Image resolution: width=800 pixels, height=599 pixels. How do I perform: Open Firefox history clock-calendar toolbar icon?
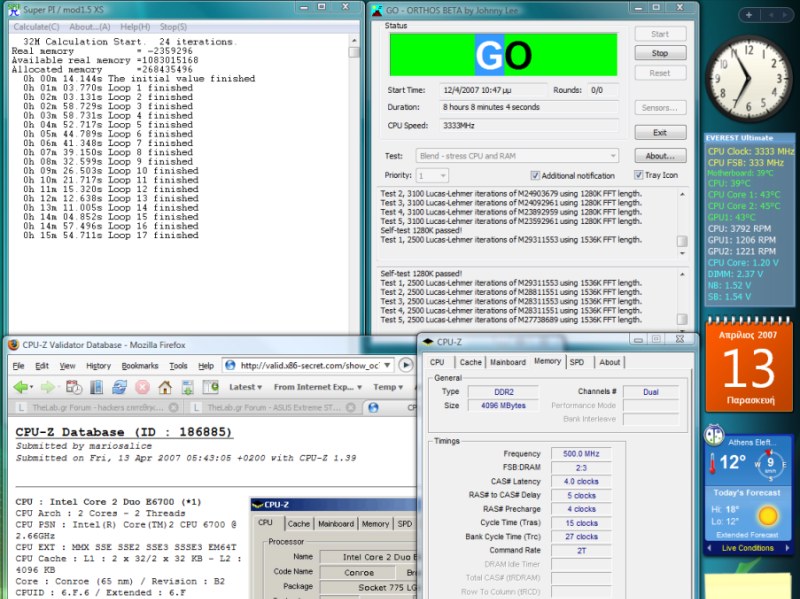point(74,387)
